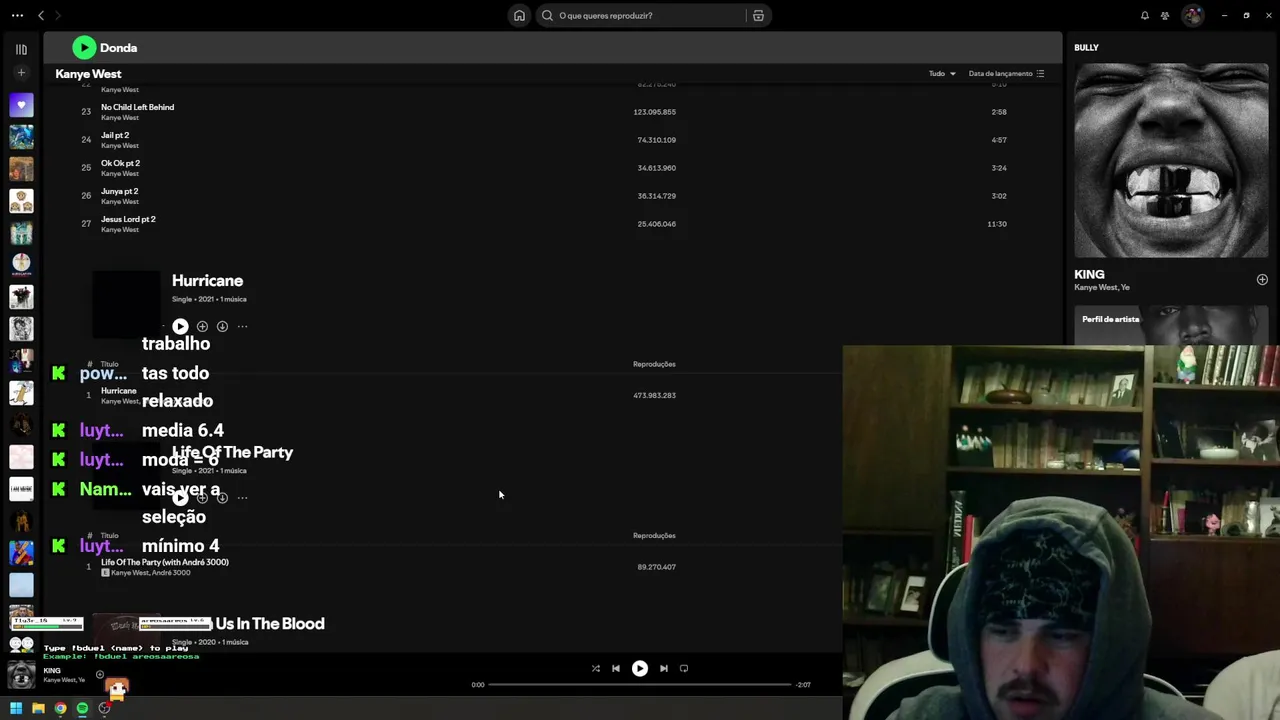Open Liked Songs heart playlist
Screen dimensions: 1280x720
21,105
